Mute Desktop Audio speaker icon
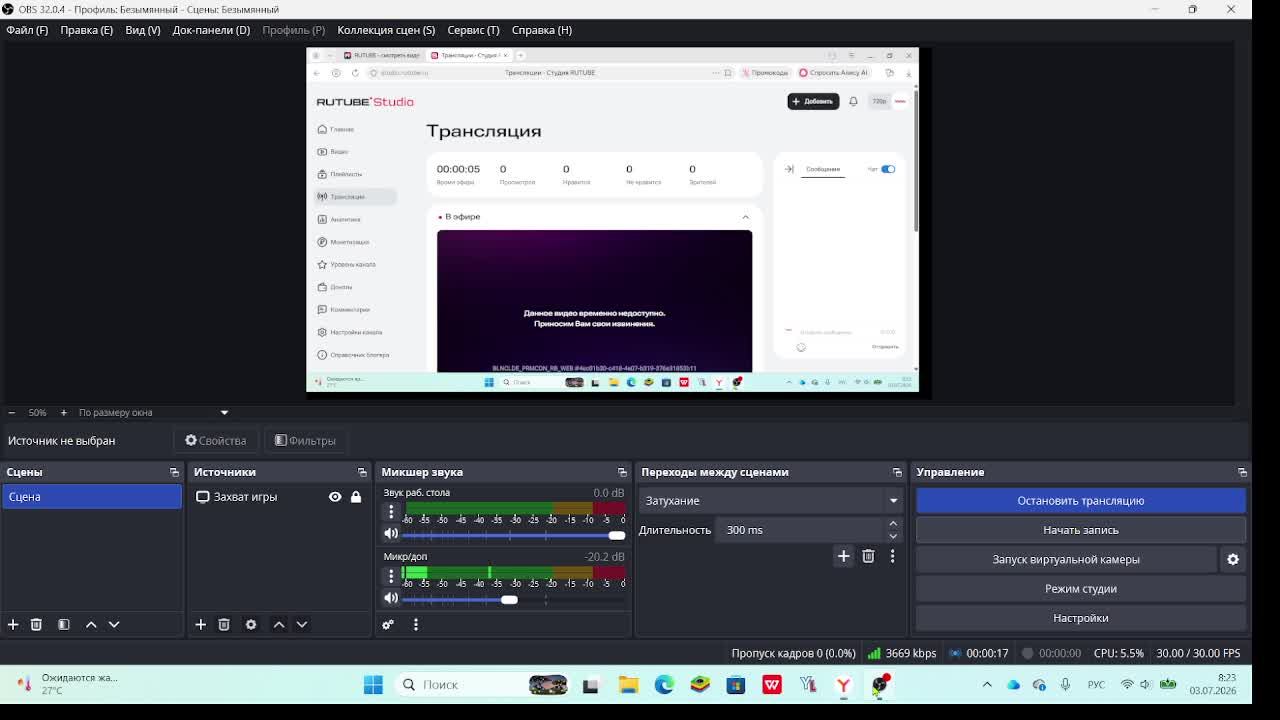This screenshot has width=1280, height=720. pyautogui.click(x=391, y=533)
